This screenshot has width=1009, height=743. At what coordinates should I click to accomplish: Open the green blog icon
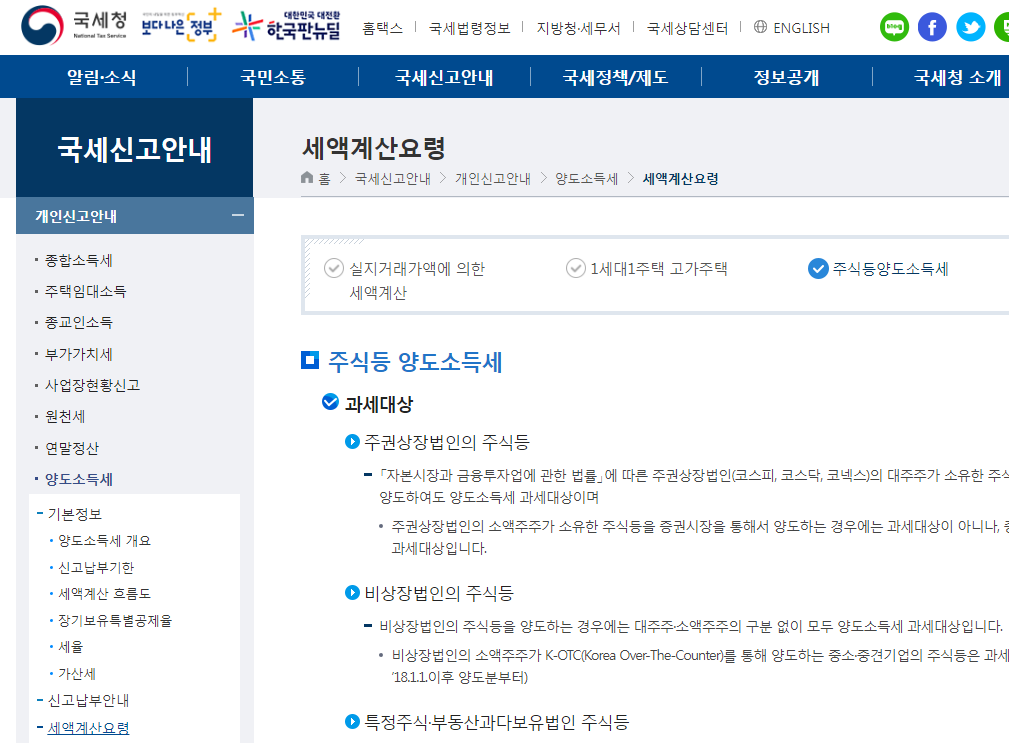point(894,27)
